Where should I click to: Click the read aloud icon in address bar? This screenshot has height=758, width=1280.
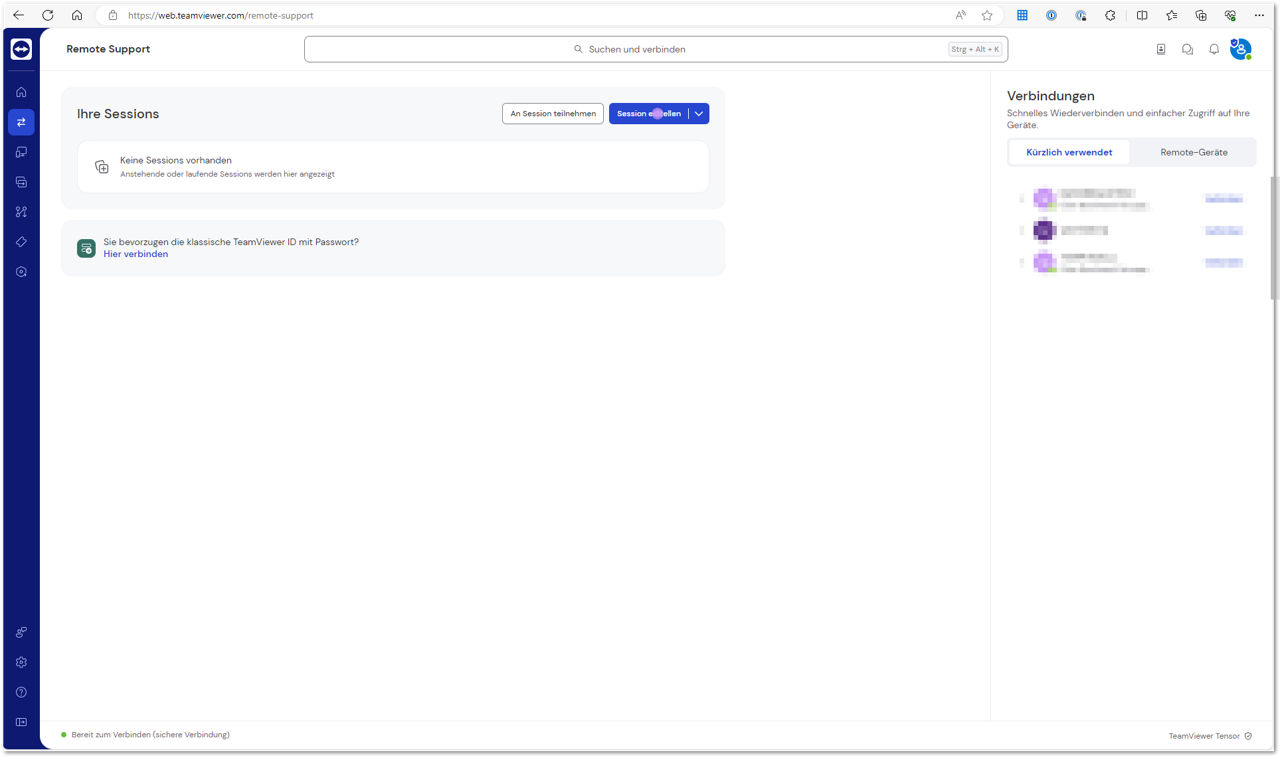click(x=960, y=15)
